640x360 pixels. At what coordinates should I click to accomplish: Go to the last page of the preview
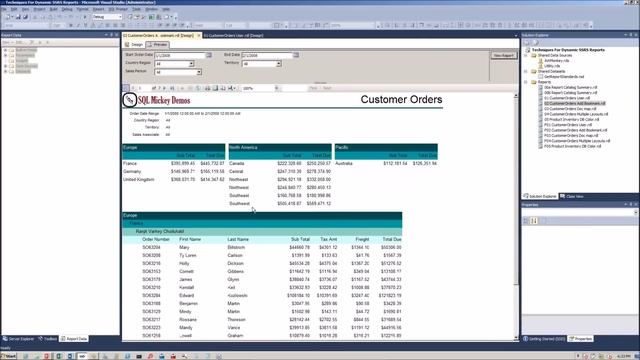coord(172,88)
